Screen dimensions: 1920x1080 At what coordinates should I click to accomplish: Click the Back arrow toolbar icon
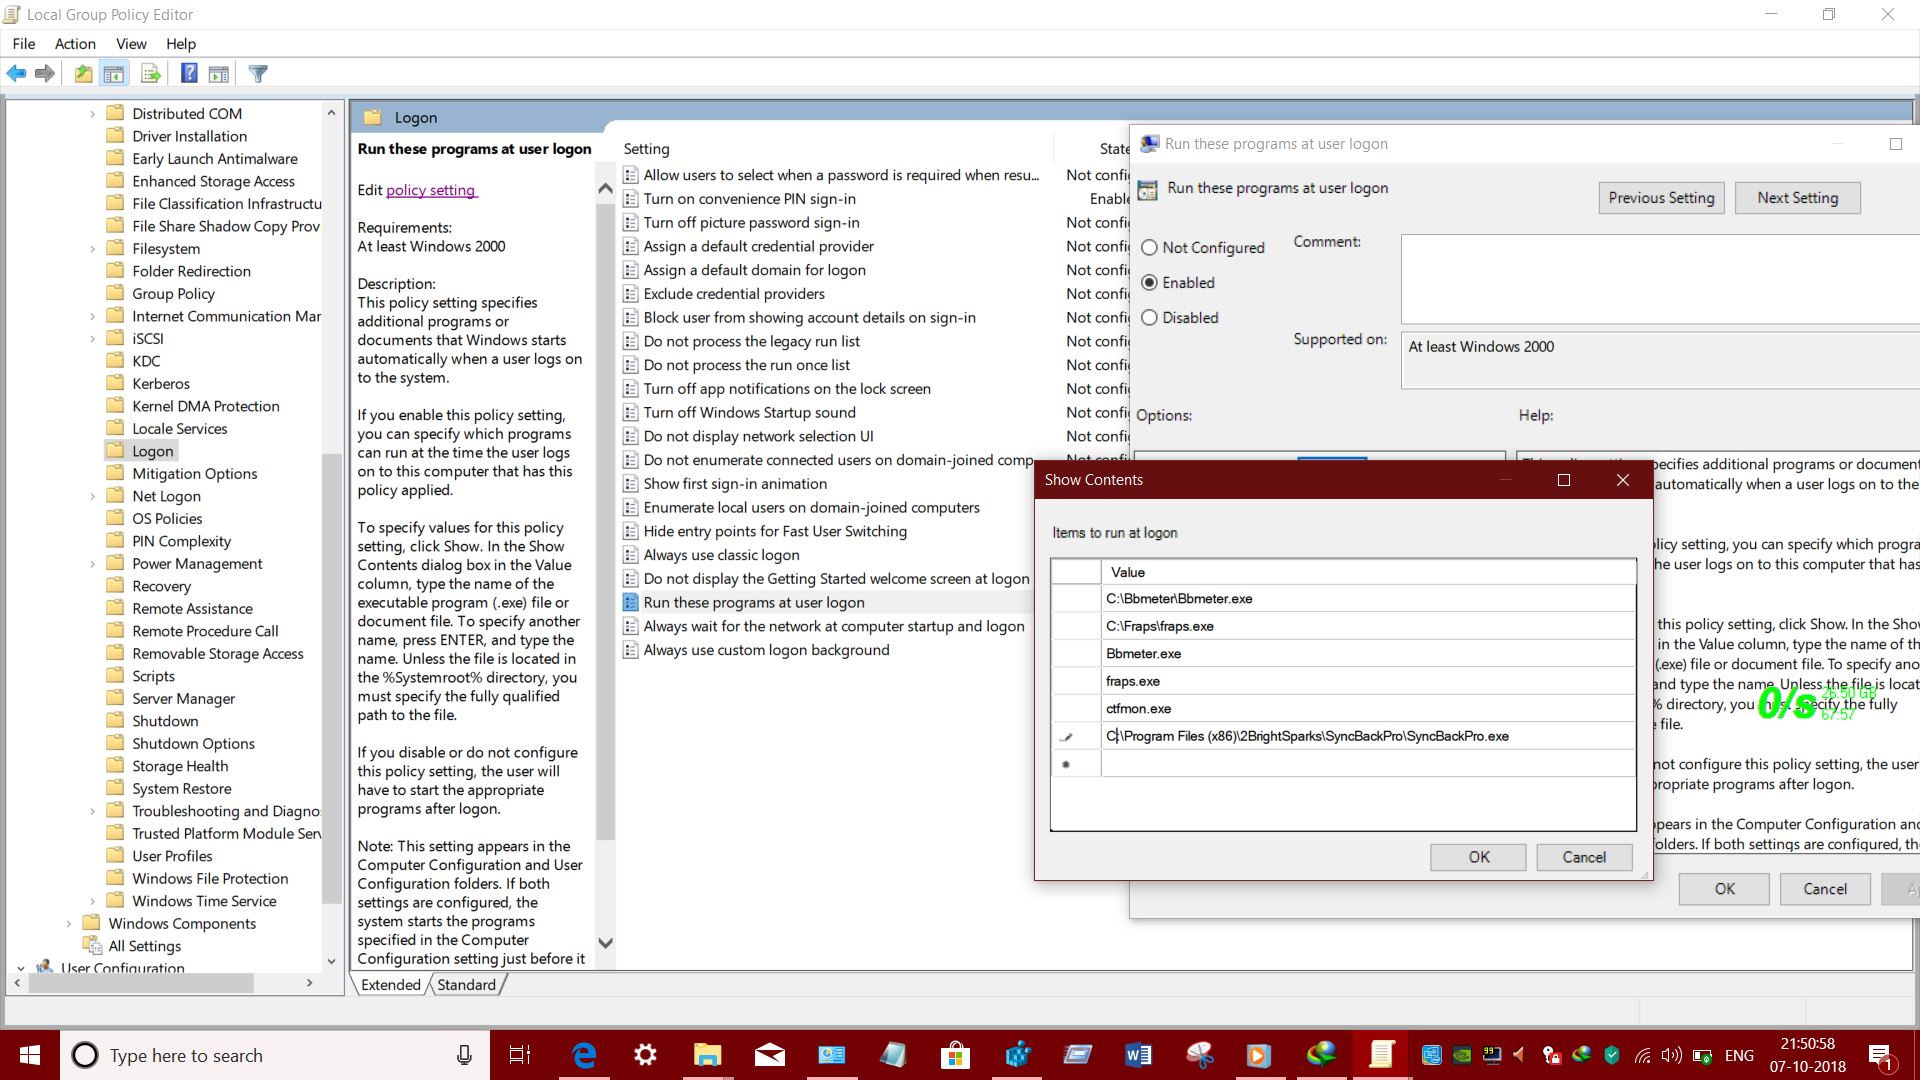pyautogui.click(x=16, y=73)
